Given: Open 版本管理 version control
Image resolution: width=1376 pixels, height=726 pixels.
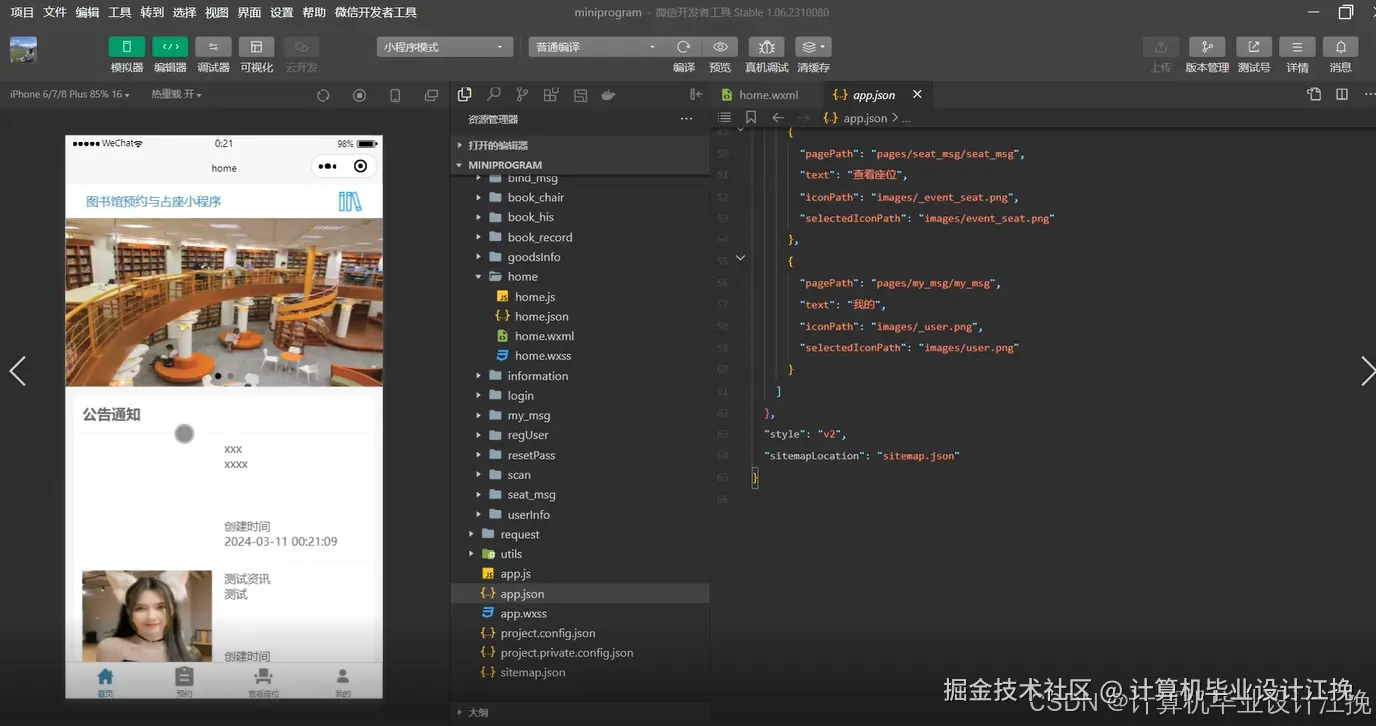Looking at the screenshot, I should point(1207,47).
